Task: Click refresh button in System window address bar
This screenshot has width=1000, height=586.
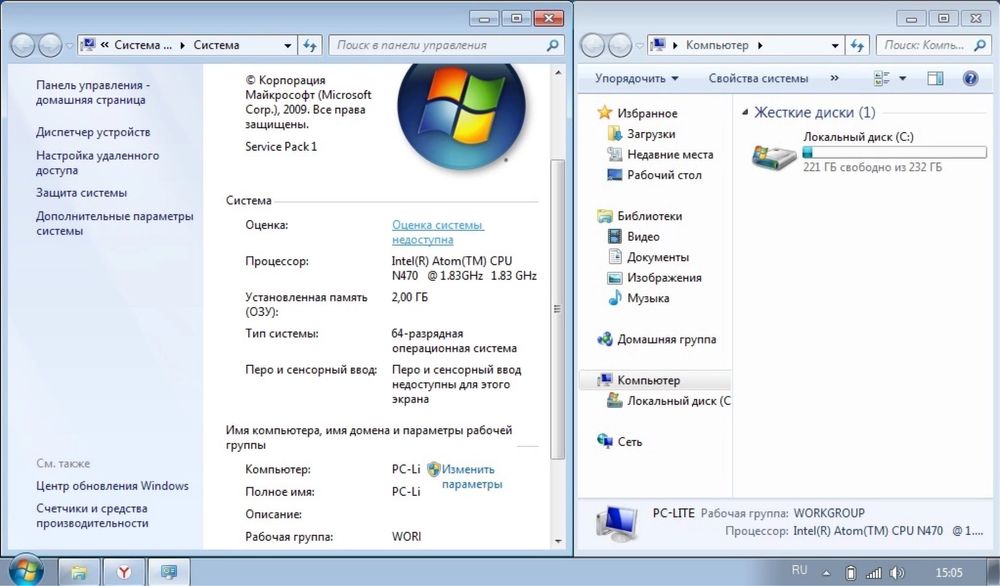Action: tap(310, 45)
